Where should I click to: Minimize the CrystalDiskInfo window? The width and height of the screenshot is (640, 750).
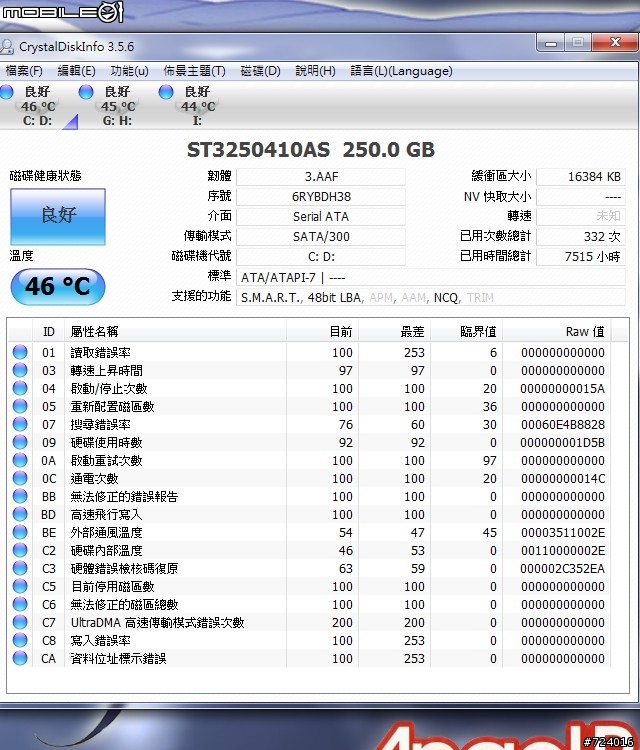point(551,43)
